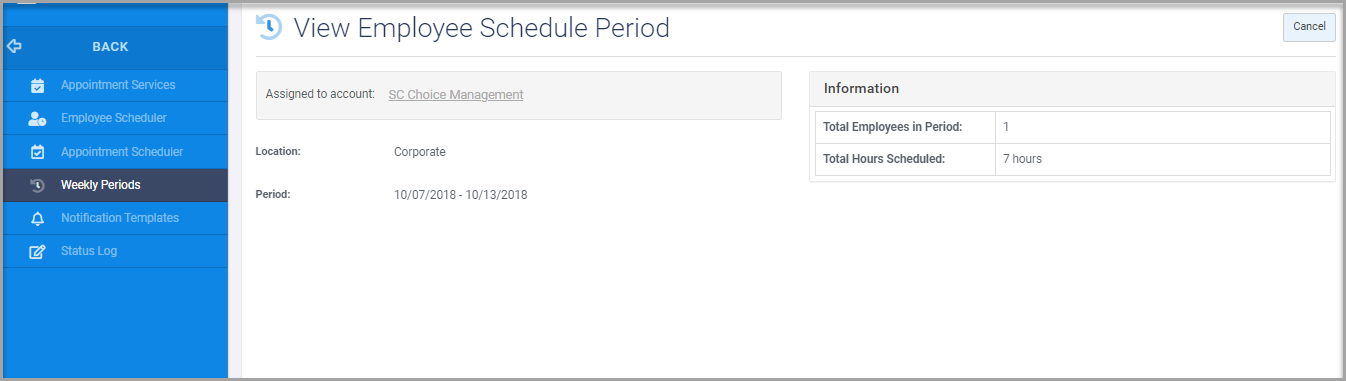This screenshot has height=381, width=1346.
Task: Click the BACK label in sidebar
Action: coord(110,47)
